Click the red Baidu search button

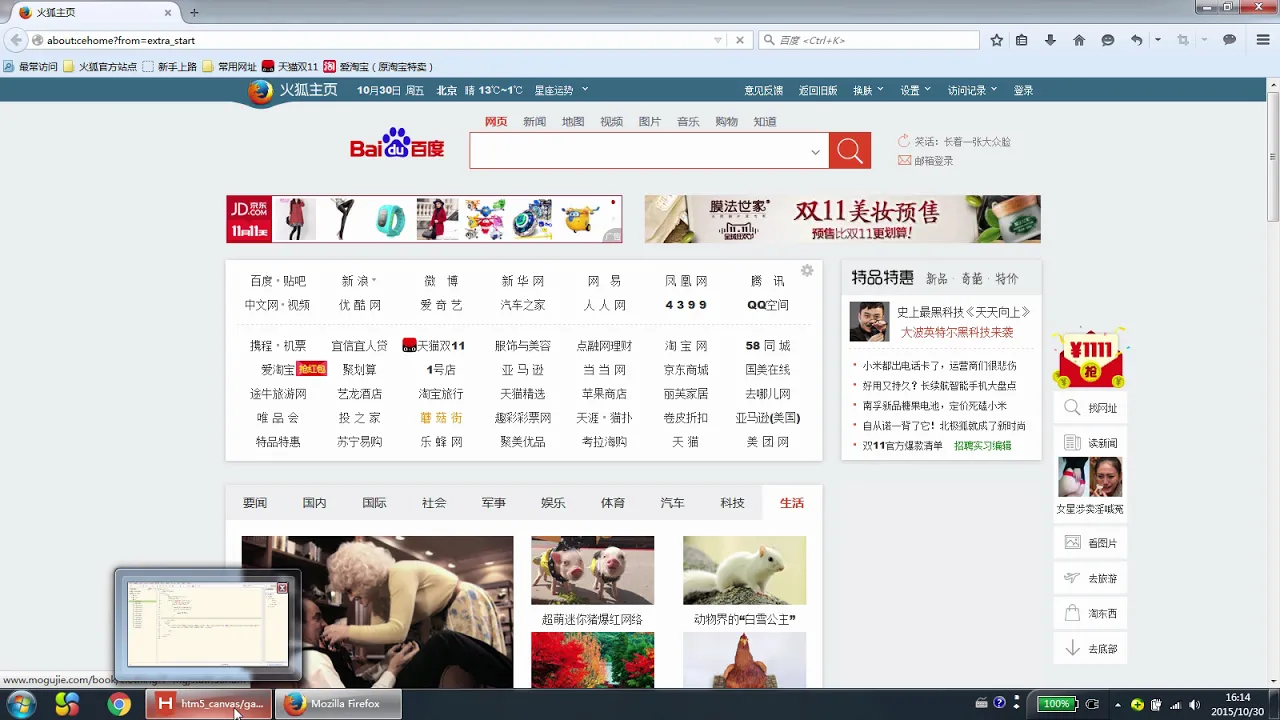pos(850,151)
